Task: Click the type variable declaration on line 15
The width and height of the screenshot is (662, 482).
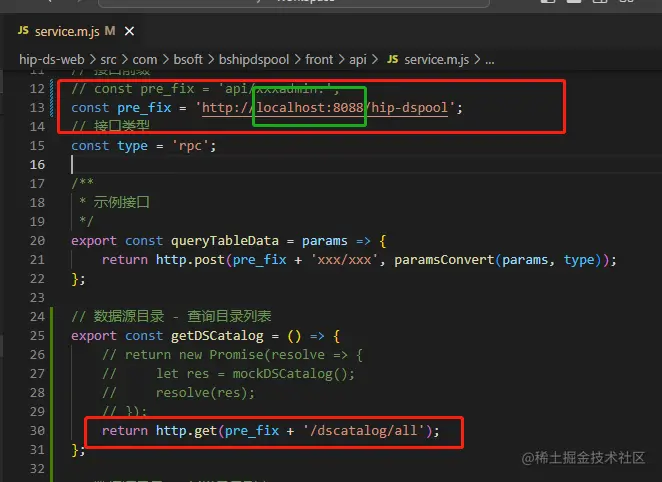Action: coord(132,146)
